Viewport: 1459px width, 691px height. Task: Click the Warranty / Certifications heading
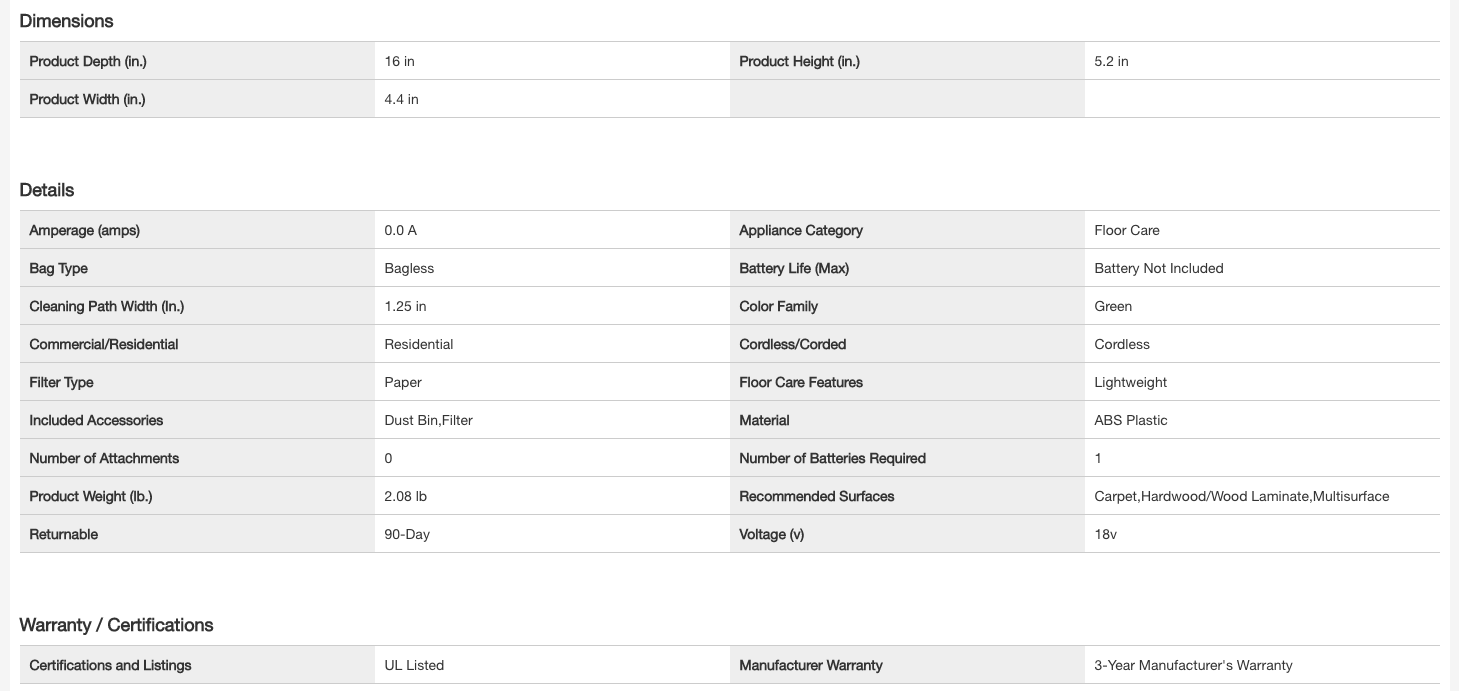116,625
